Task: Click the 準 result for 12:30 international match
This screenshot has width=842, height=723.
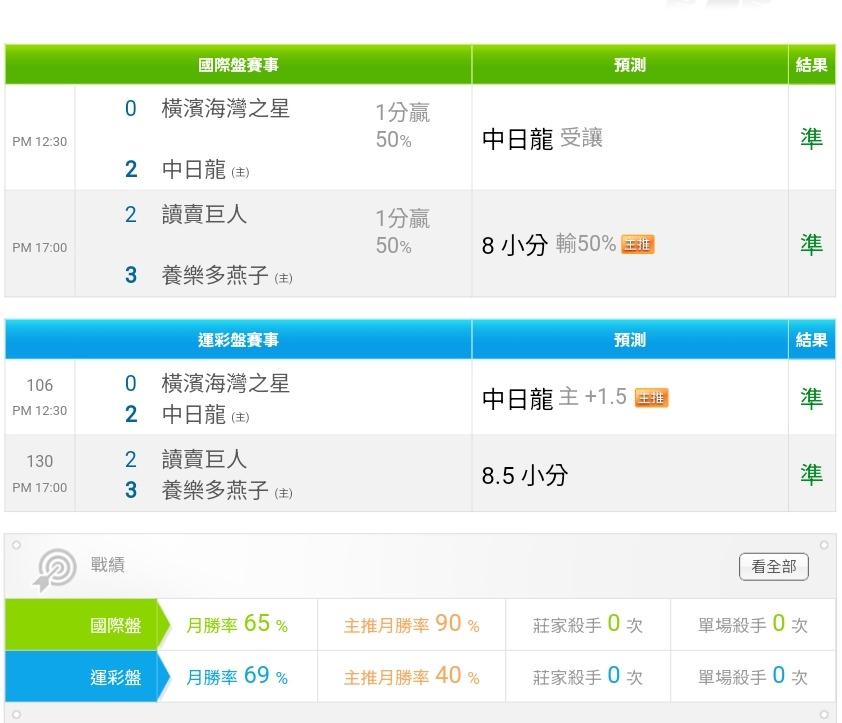Action: coord(811,138)
